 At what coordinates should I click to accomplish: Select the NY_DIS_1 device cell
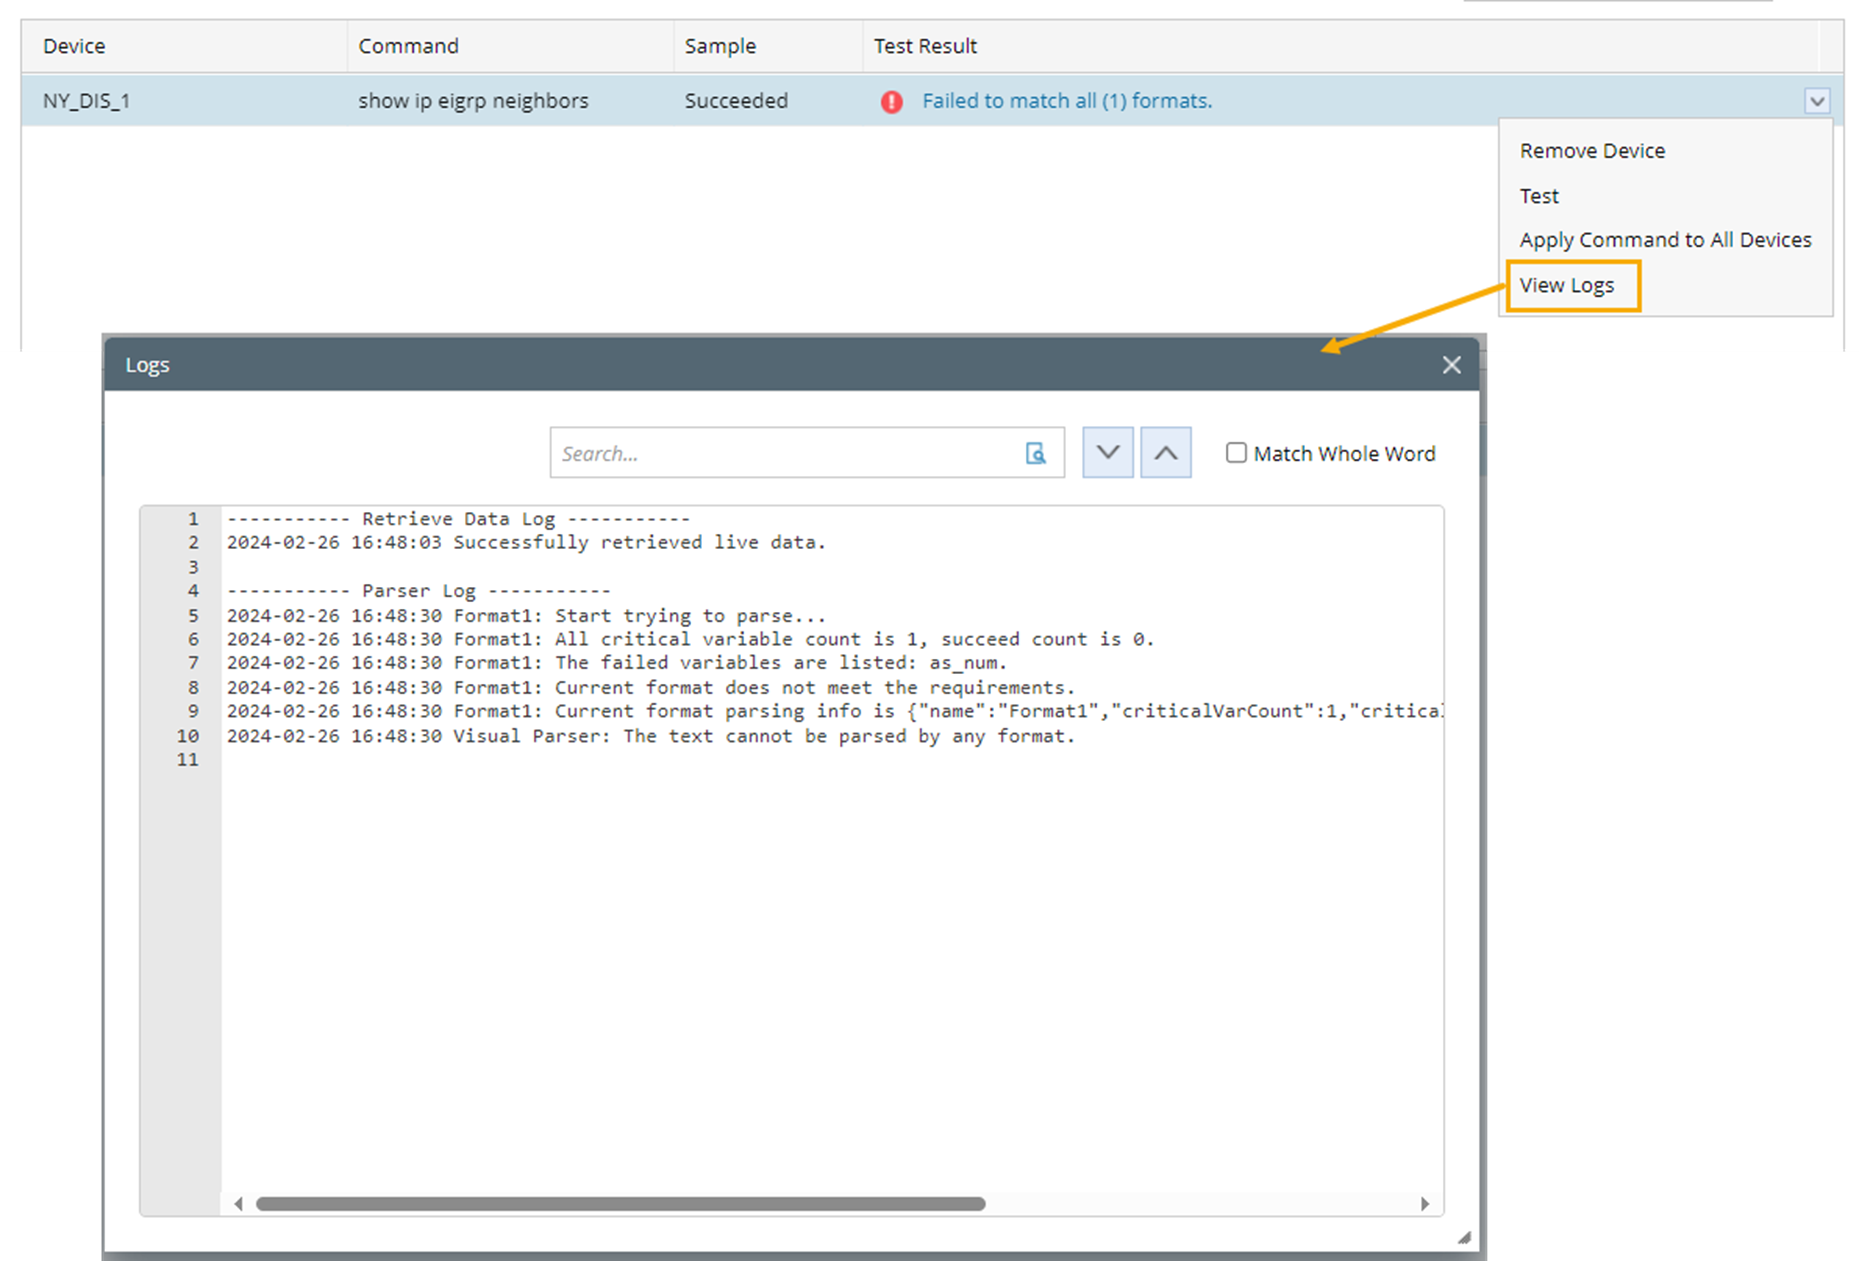(86, 101)
